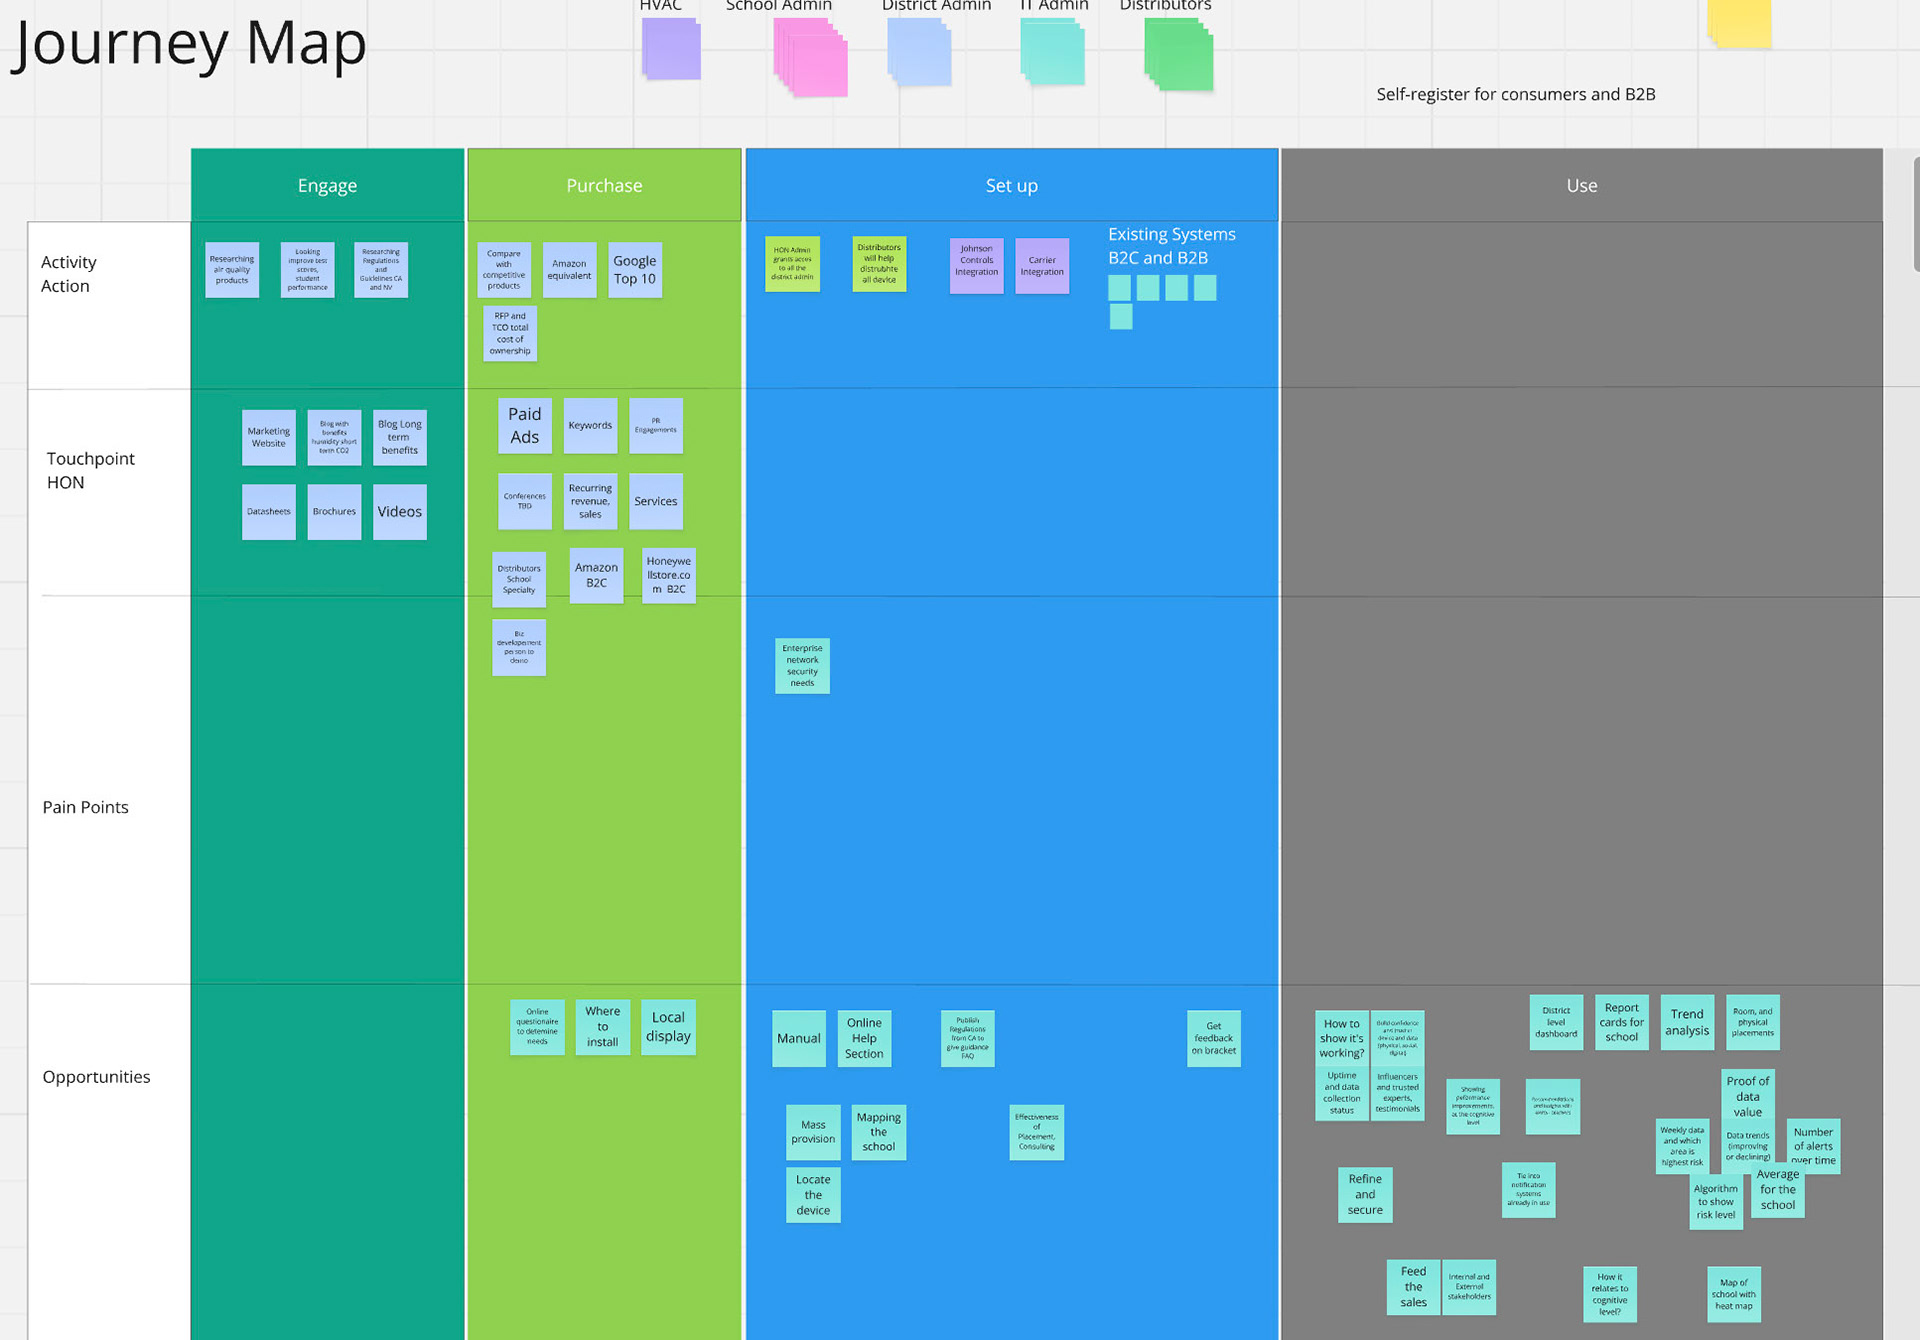The width and height of the screenshot is (1920, 1340).
Task: Select the Refine and secure note
Action: click(1364, 1194)
